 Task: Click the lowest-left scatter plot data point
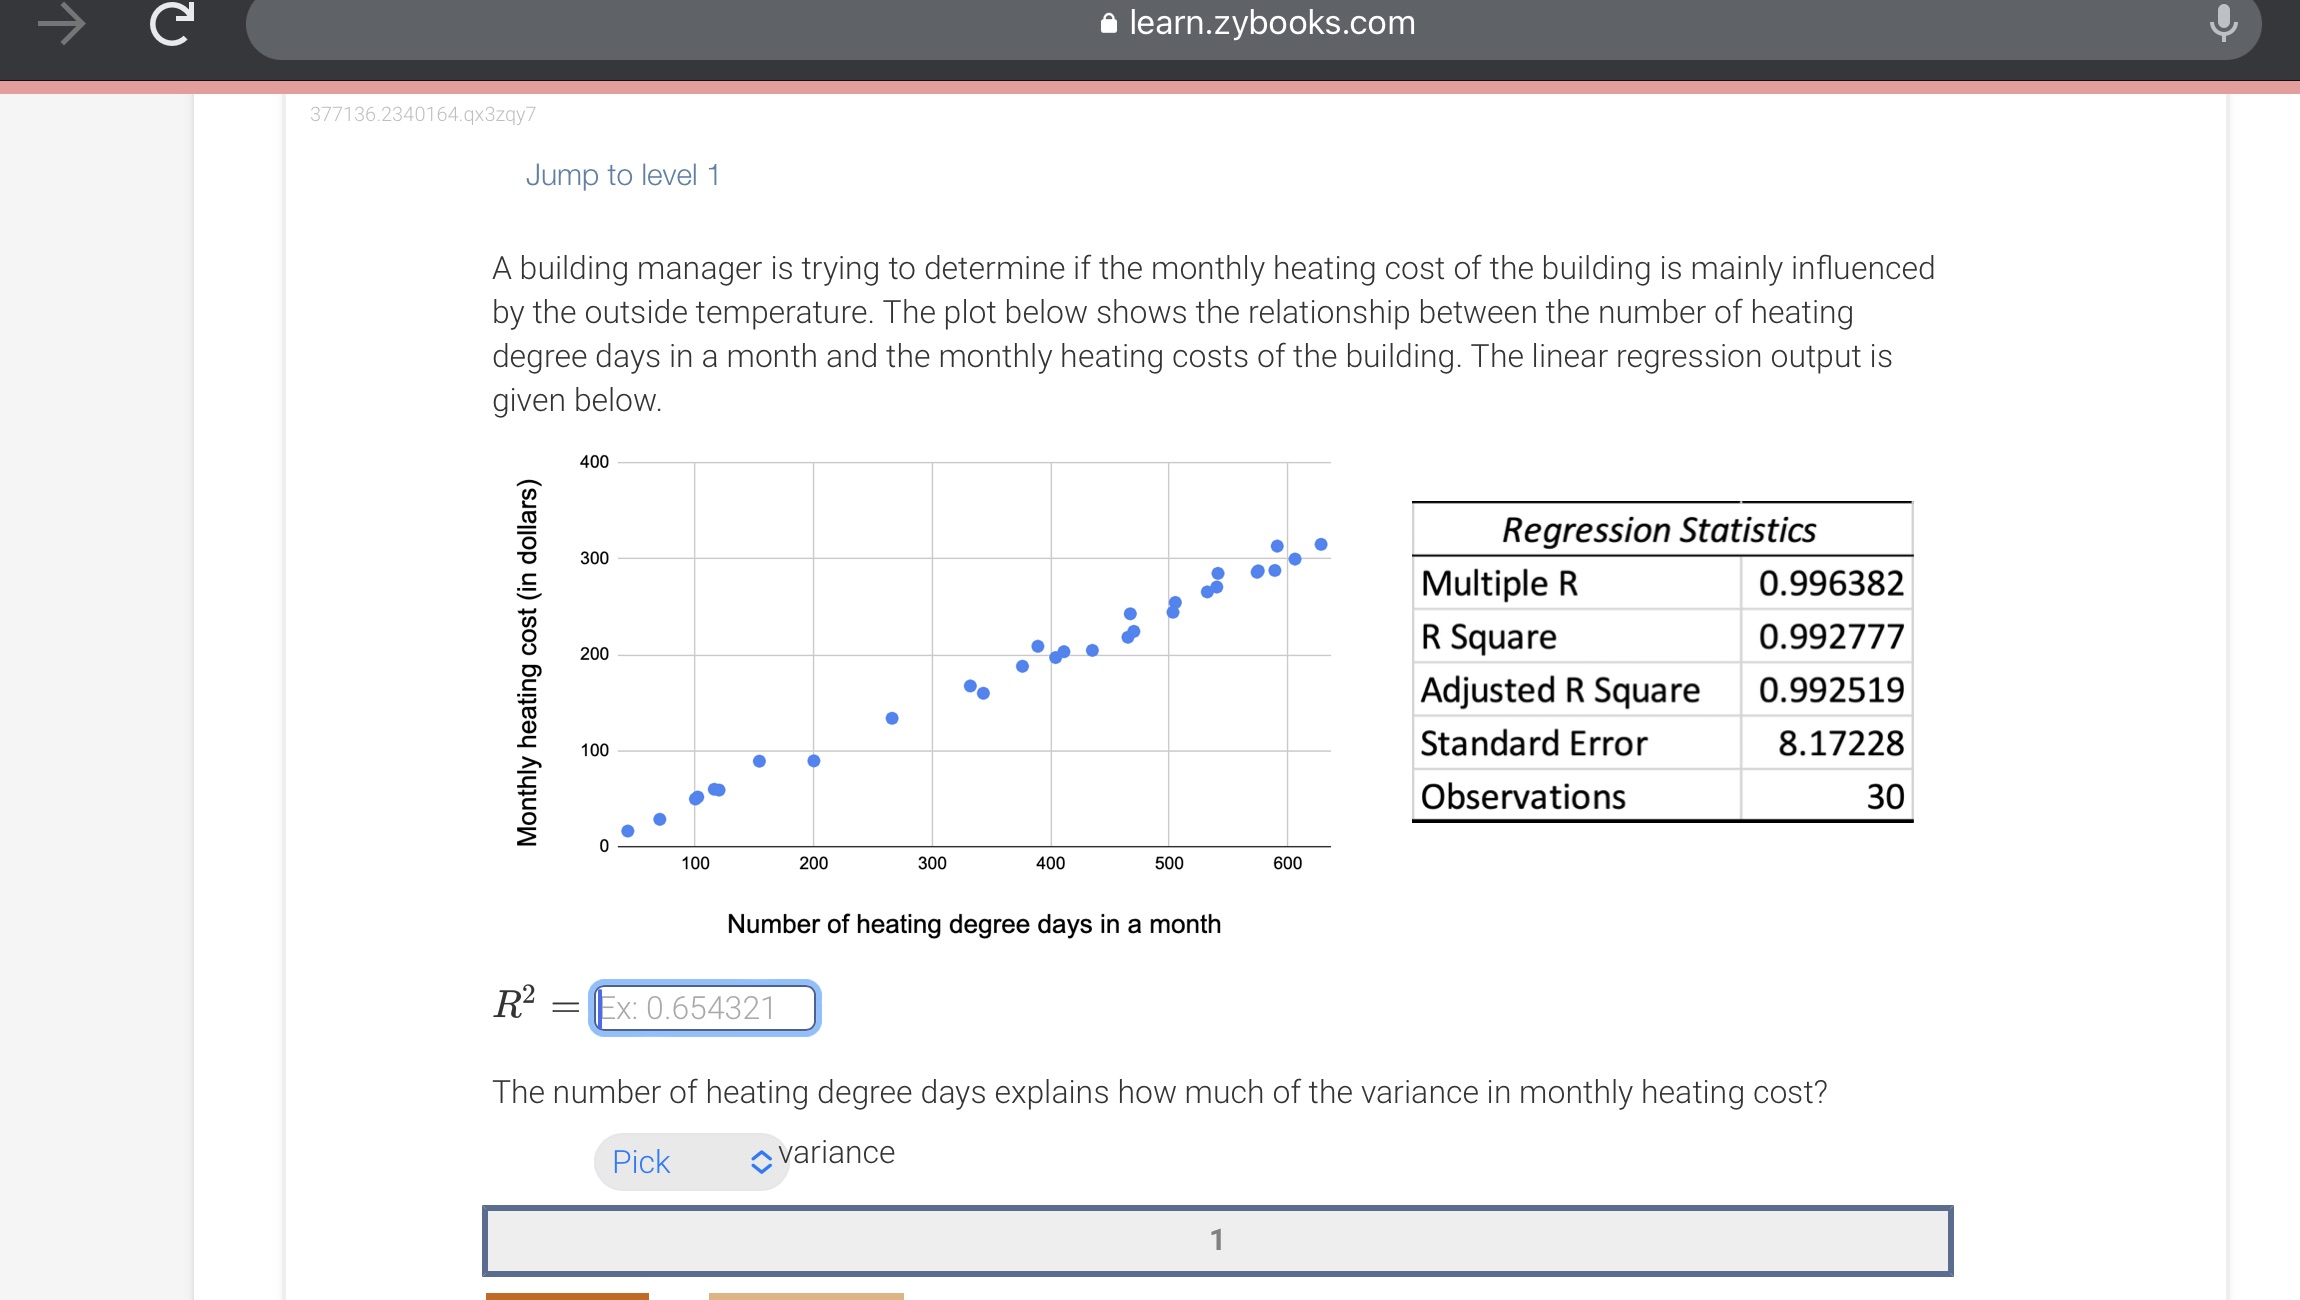[628, 831]
